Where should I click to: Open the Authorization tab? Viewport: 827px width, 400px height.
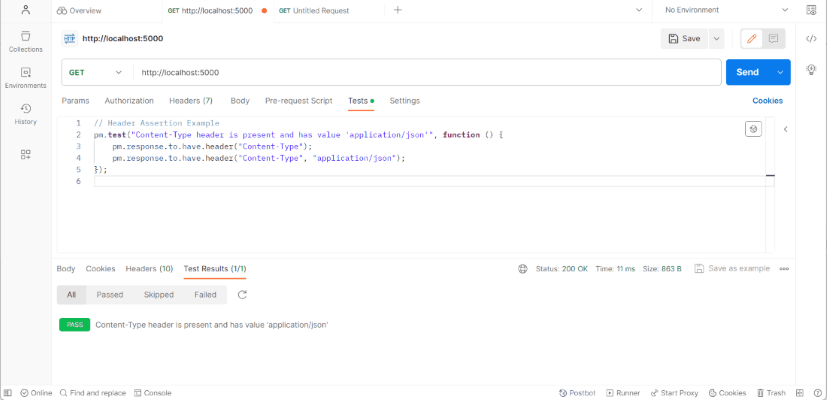click(x=129, y=100)
